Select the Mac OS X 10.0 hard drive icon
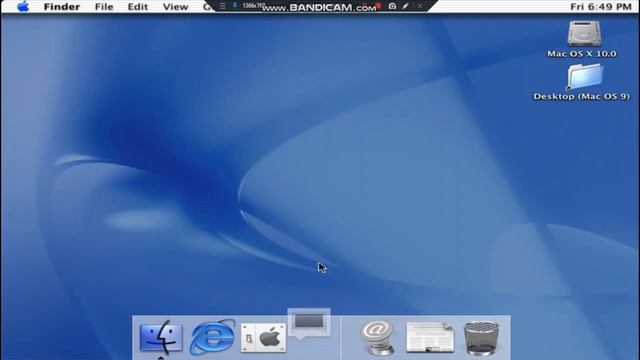This screenshot has width=640, height=360. coord(584,33)
